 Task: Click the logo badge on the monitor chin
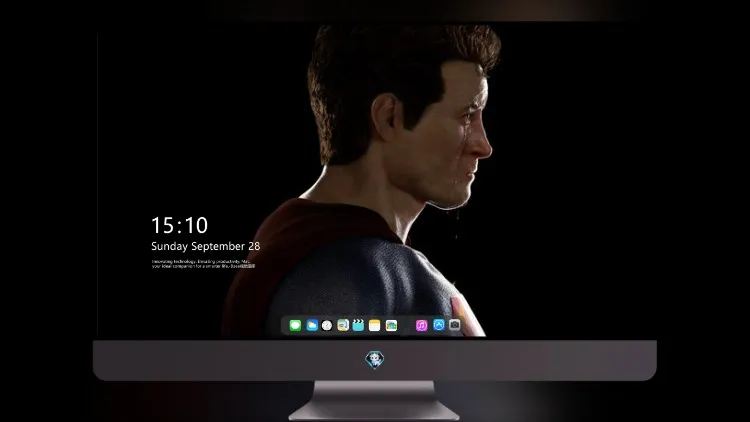[x=375, y=360]
